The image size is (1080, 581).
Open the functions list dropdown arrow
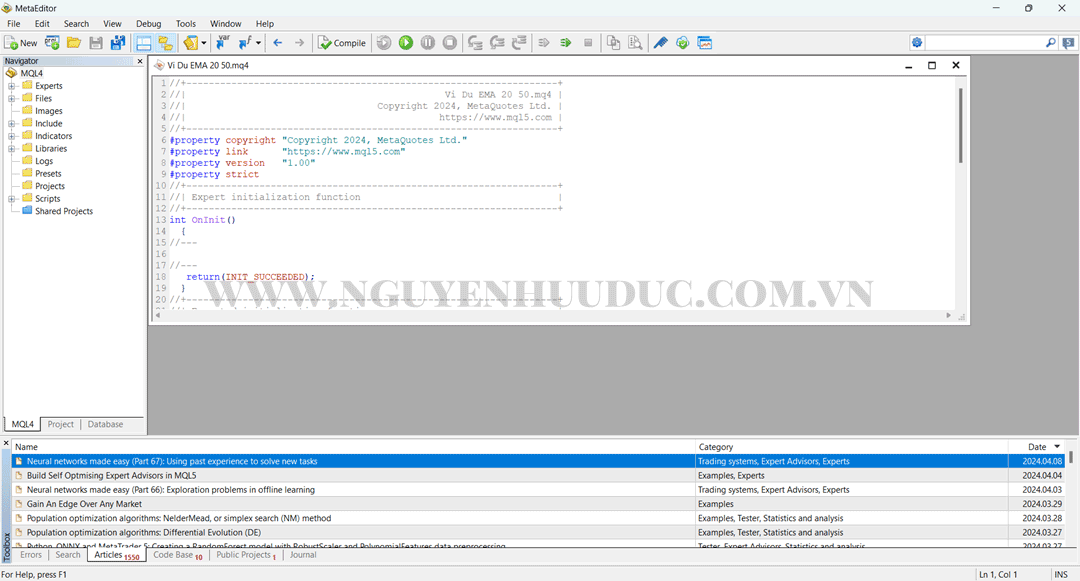pos(258,43)
